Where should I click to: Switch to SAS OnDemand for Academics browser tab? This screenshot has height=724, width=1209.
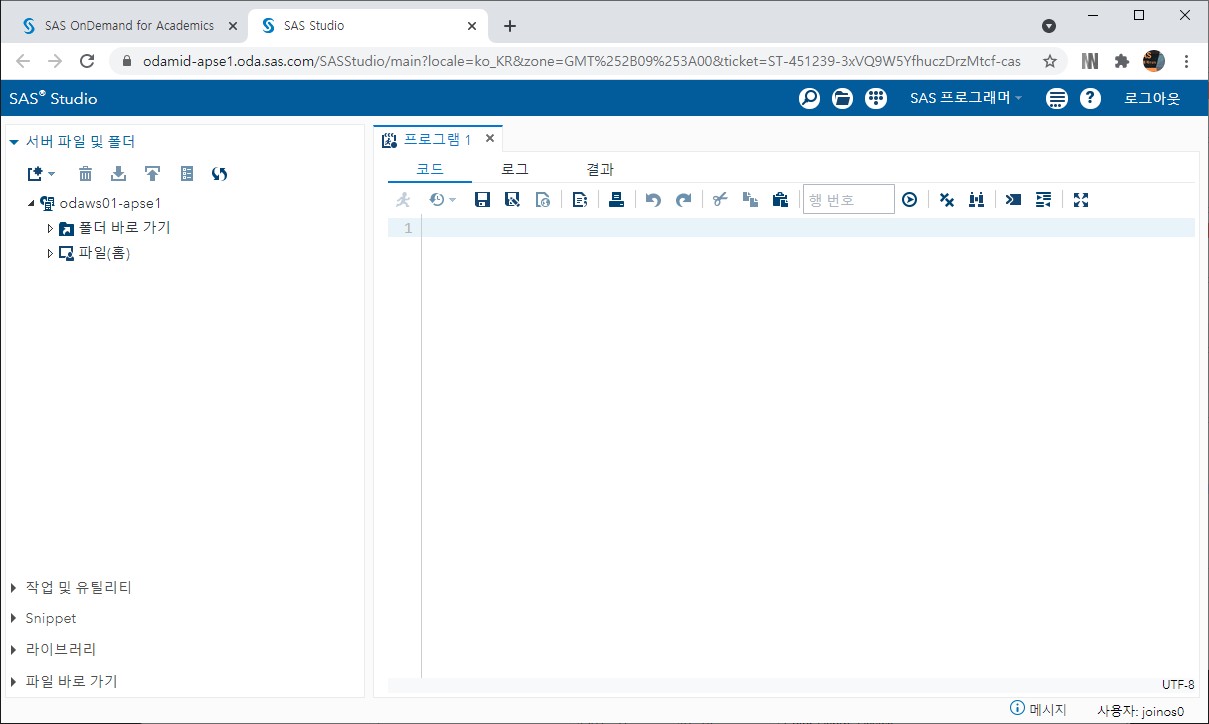(129, 25)
